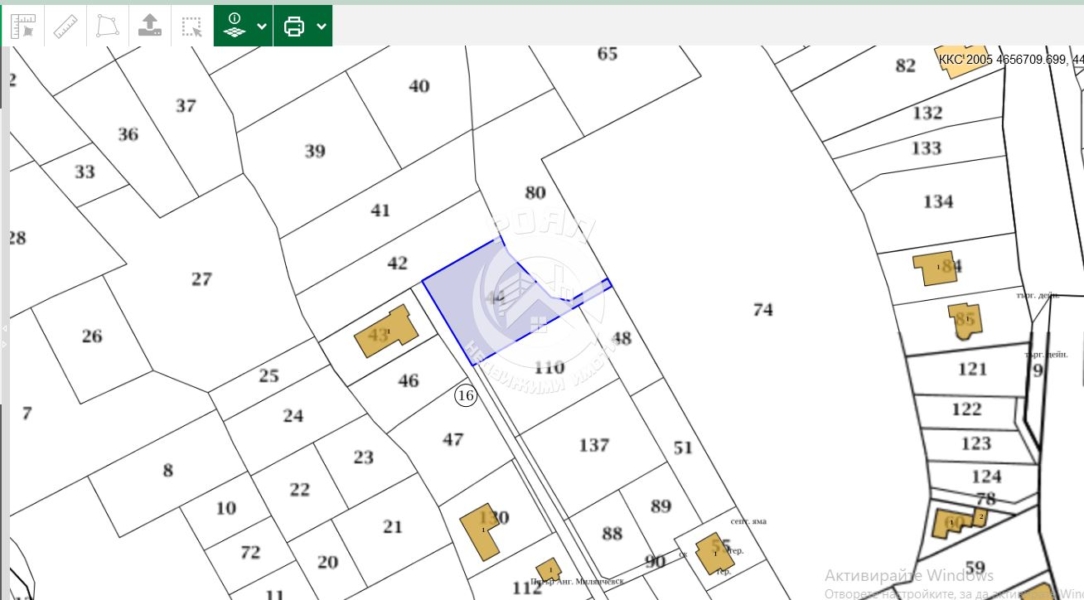Select parcel number 74
The width and height of the screenshot is (1084, 600).
click(763, 310)
